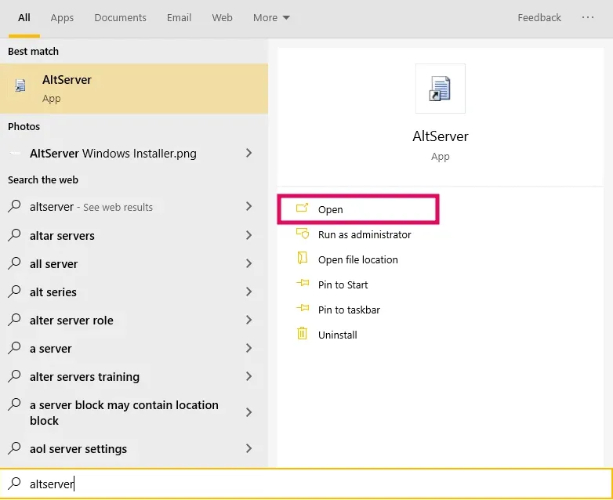Screen dimensions: 613x500
Task: Expand the 'alter server role' result chevron
Action: 249,320
